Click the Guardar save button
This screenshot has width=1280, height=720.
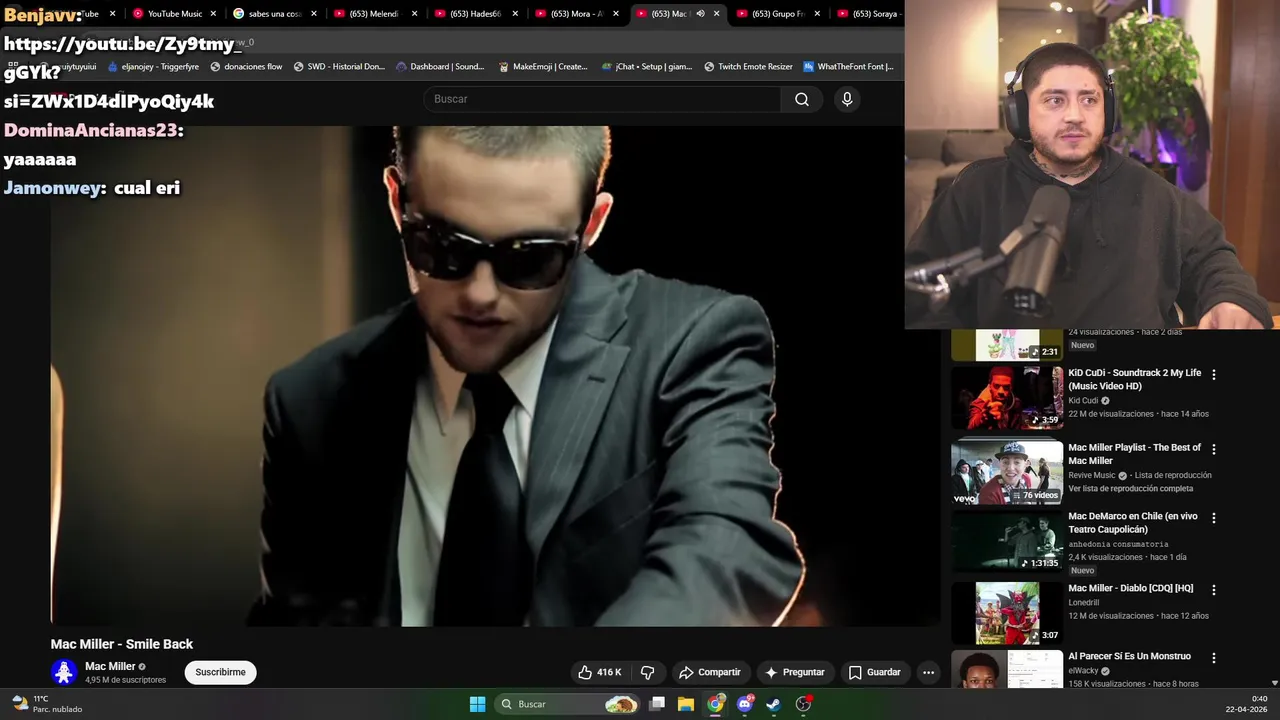pos(875,672)
